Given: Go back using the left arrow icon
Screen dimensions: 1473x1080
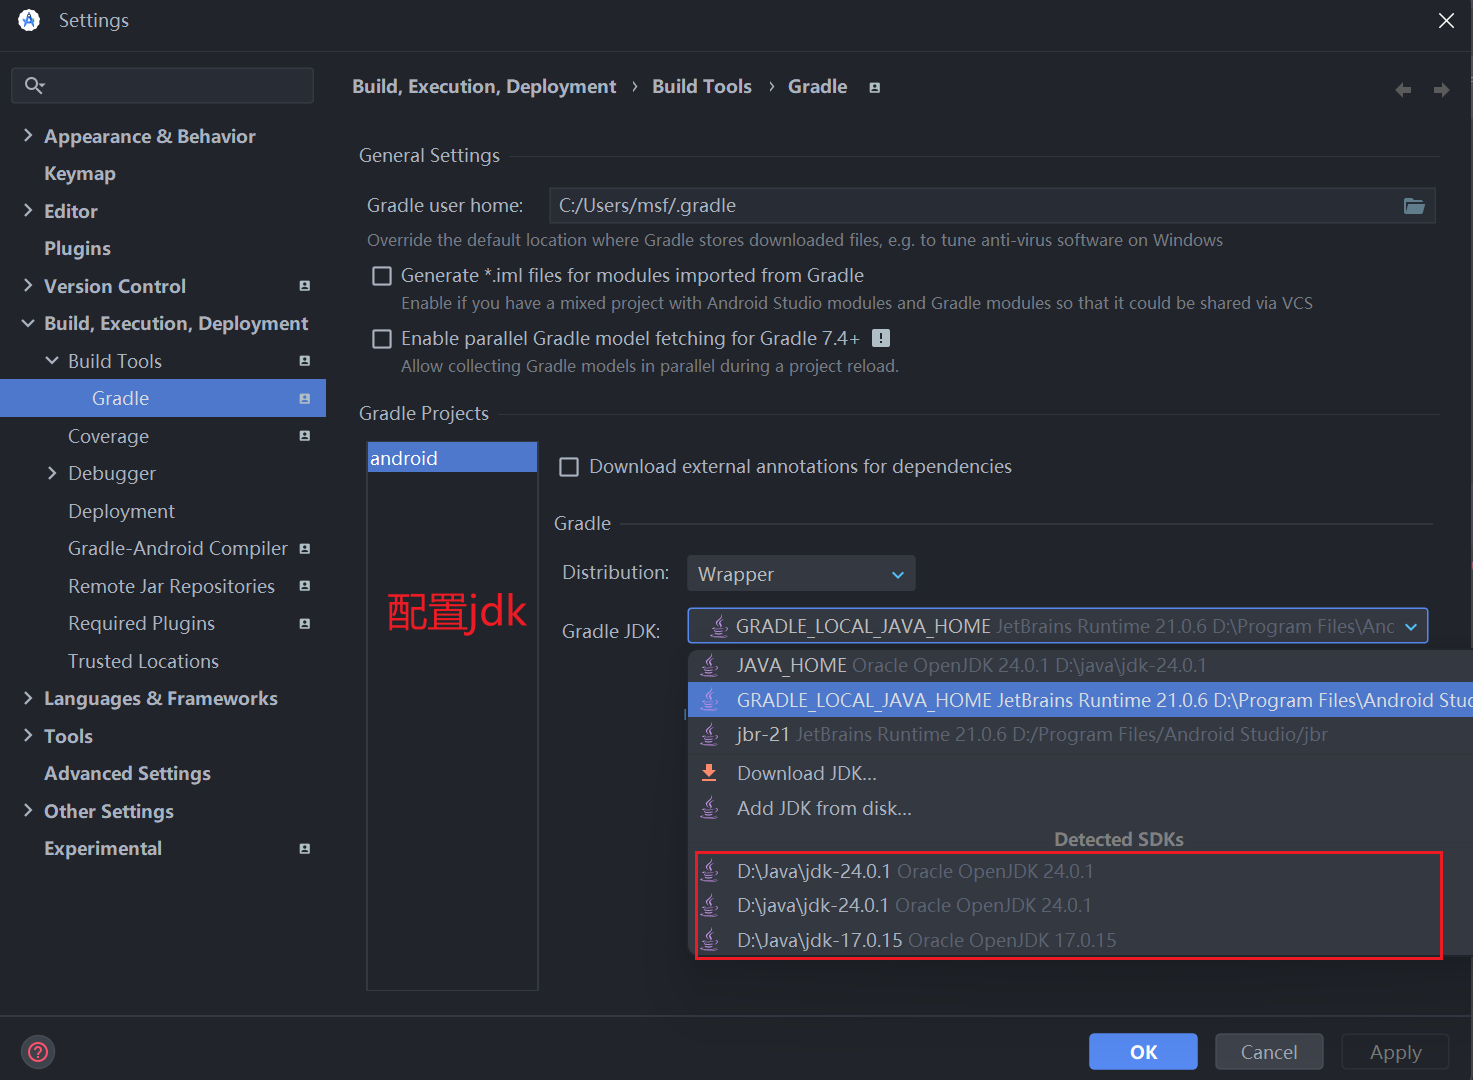Looking at the screenshot, I should point(1403,90).
